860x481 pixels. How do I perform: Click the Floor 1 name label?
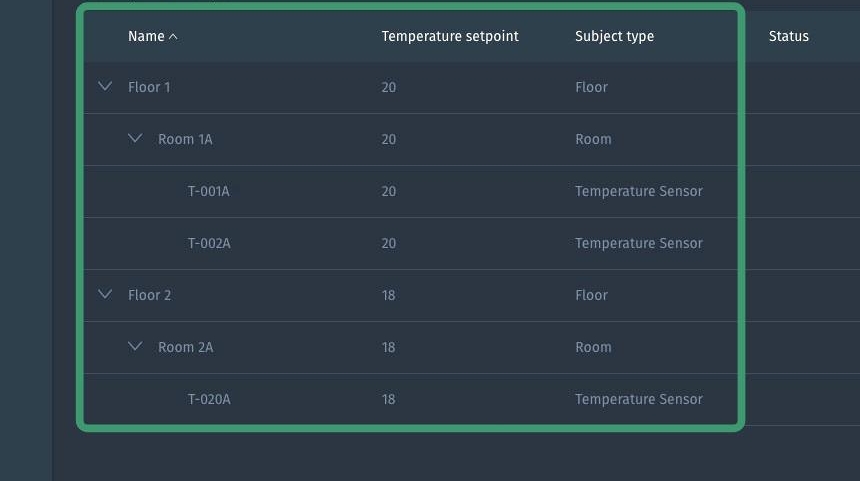coord(149,87)
